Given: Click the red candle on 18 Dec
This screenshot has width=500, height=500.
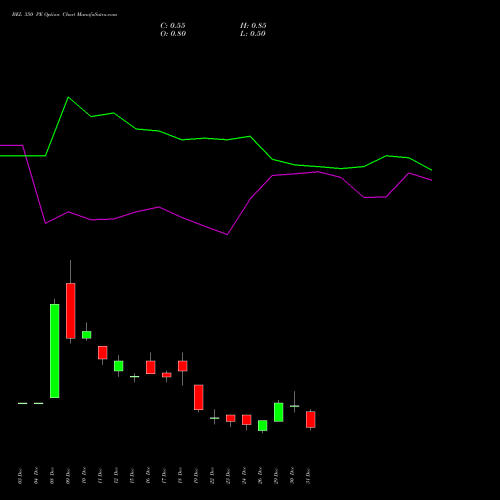Looking at the screenshot, I should click(183, 366).
